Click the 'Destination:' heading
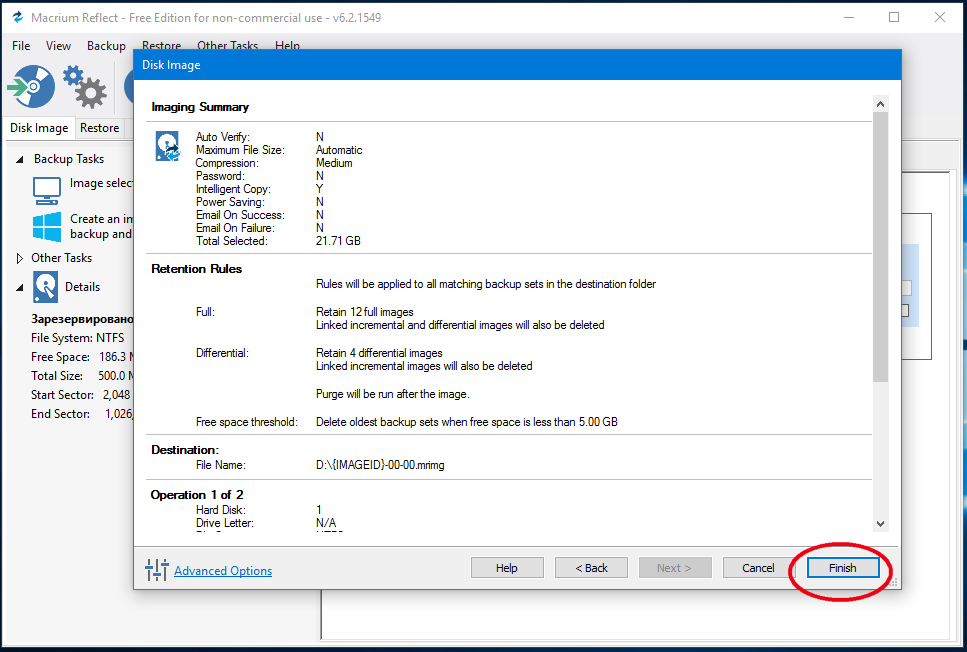Viewport: 967px width, 652px height. 185,450
